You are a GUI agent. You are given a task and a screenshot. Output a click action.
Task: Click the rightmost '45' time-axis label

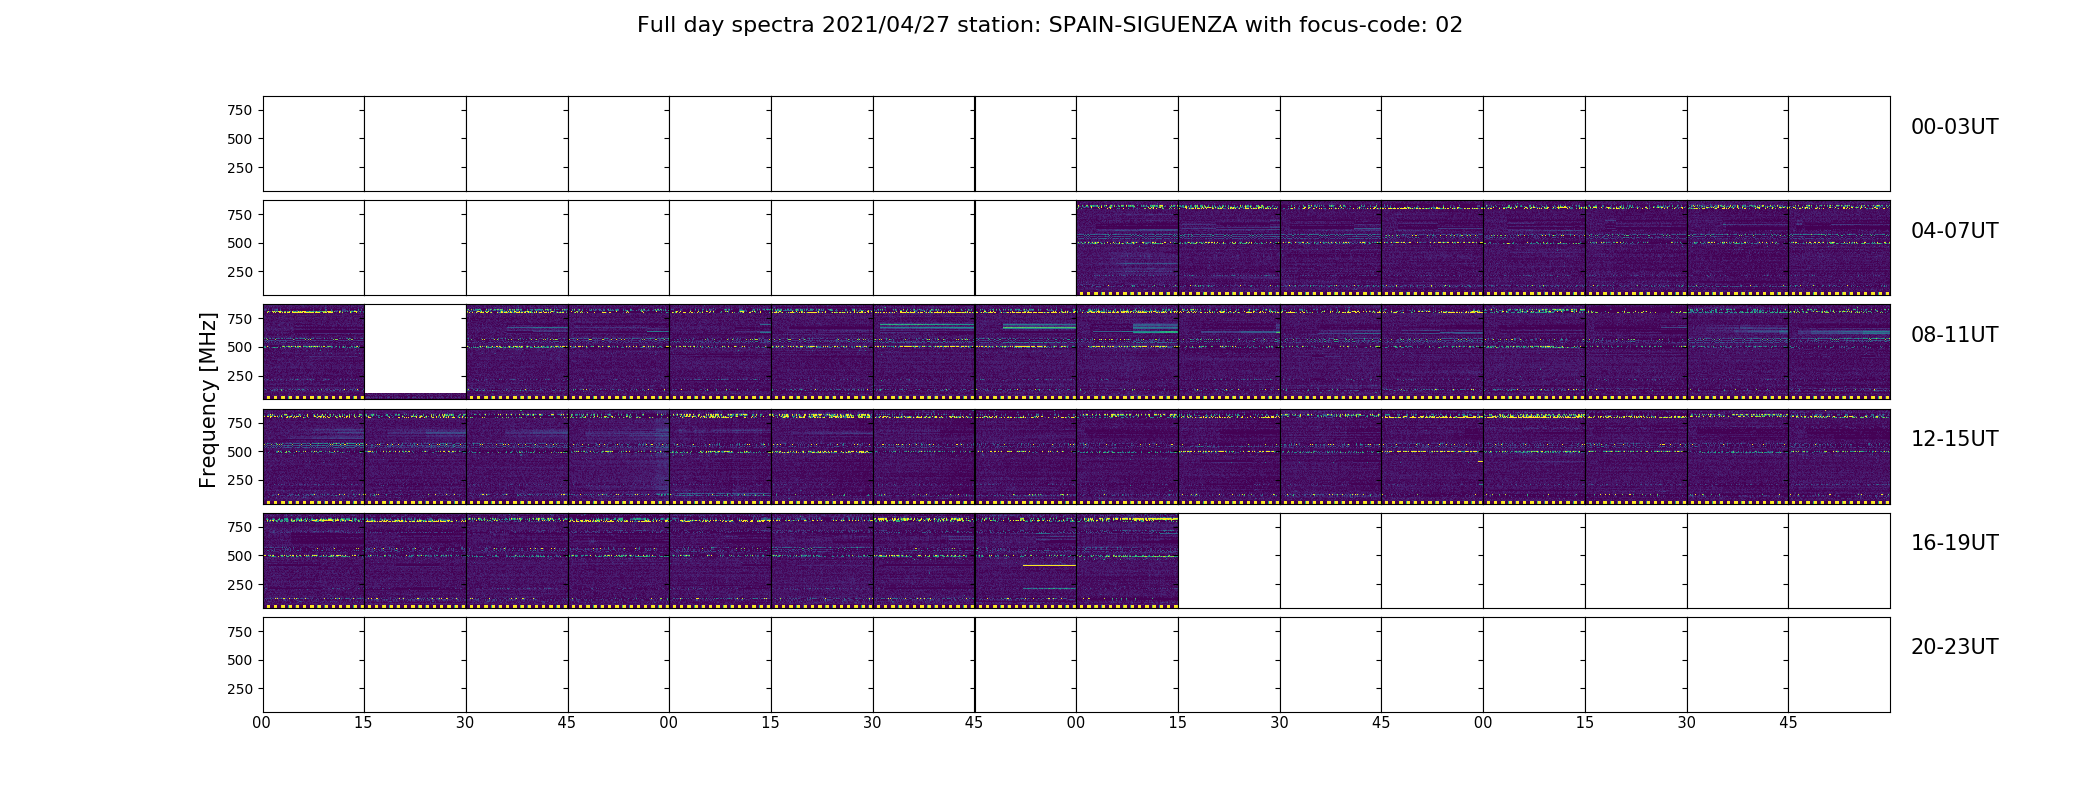(1788, 723)
